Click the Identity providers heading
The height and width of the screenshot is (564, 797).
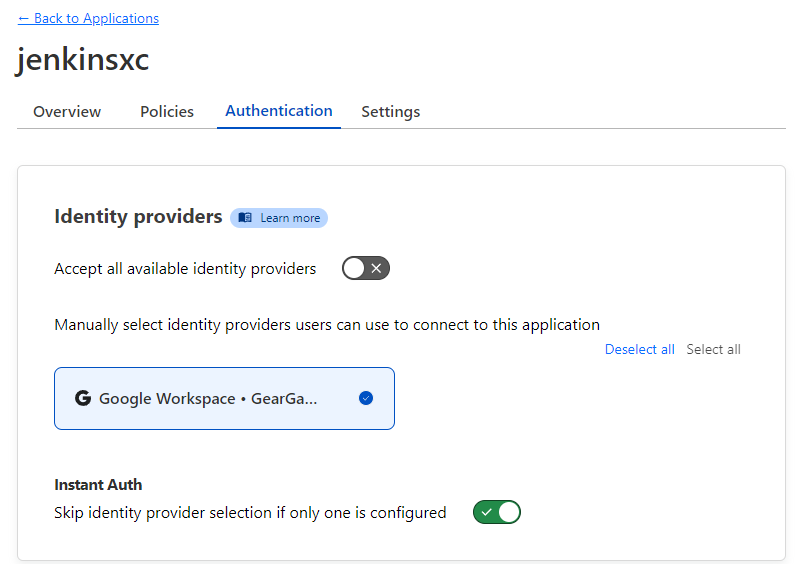pos(138,217)
